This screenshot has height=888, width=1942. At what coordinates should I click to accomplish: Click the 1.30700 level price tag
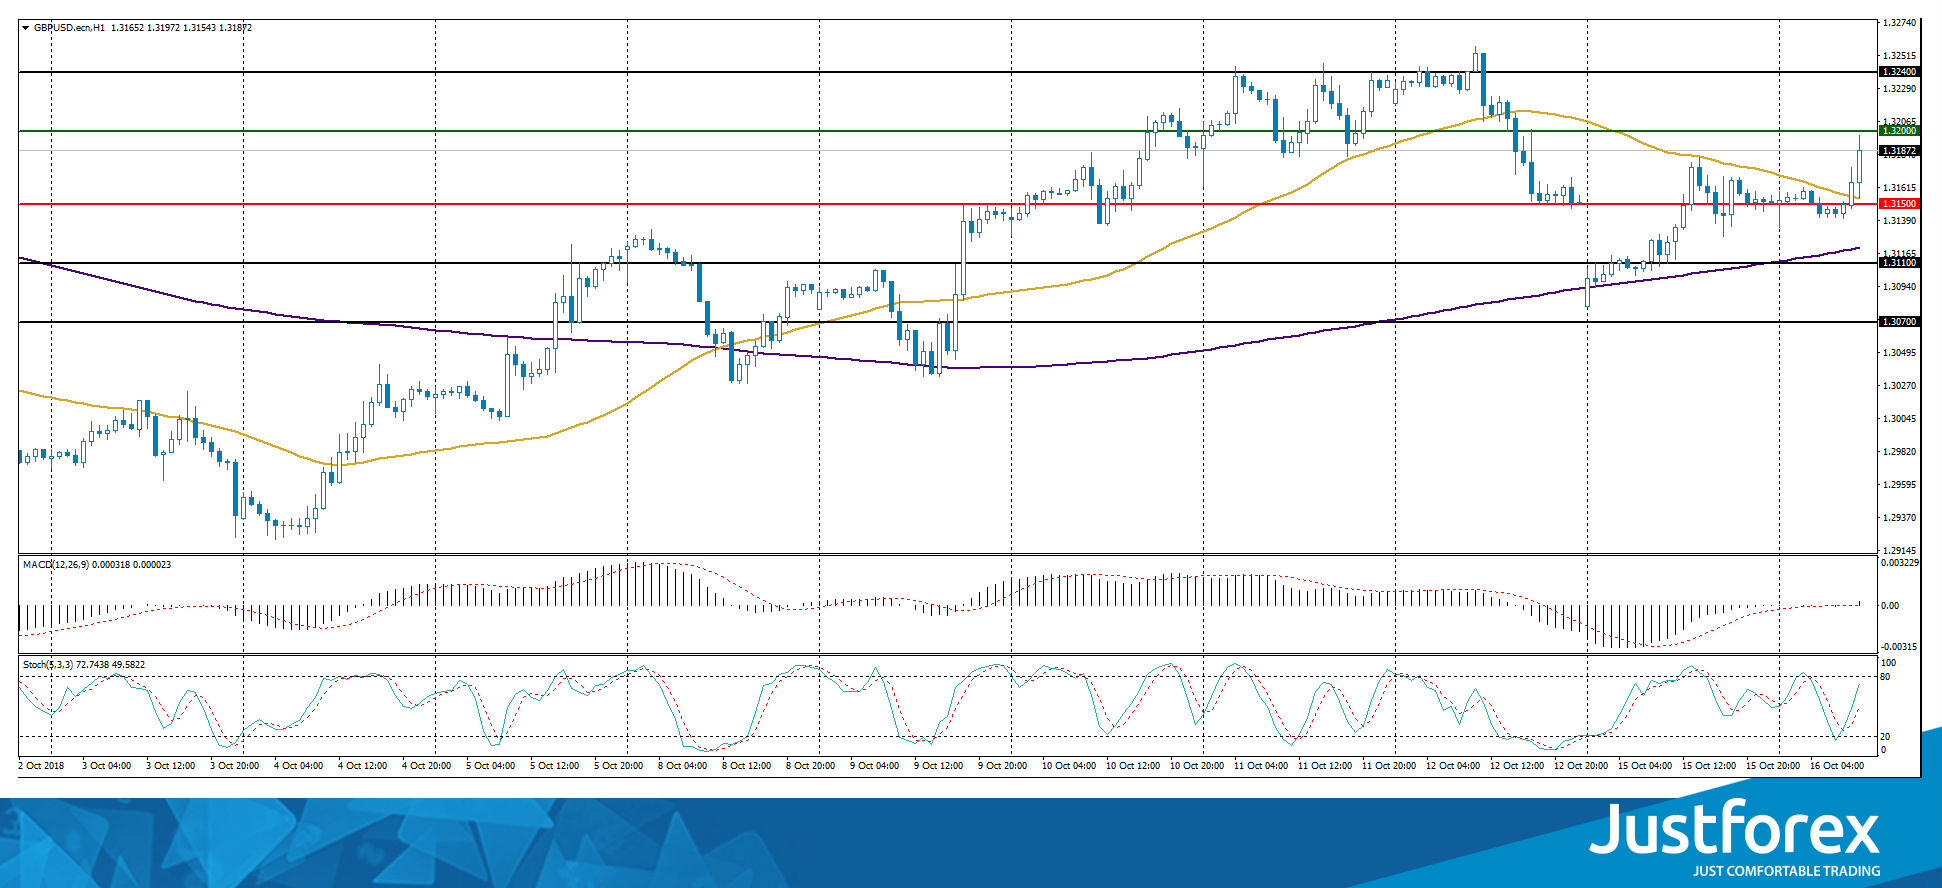pos(1899,322)
